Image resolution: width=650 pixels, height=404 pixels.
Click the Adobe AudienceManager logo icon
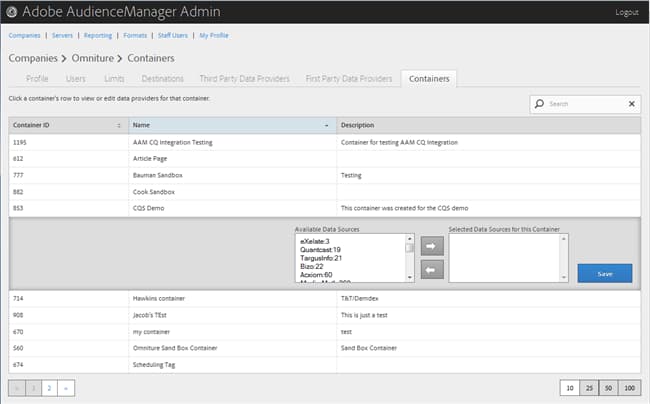click(12, 12)
